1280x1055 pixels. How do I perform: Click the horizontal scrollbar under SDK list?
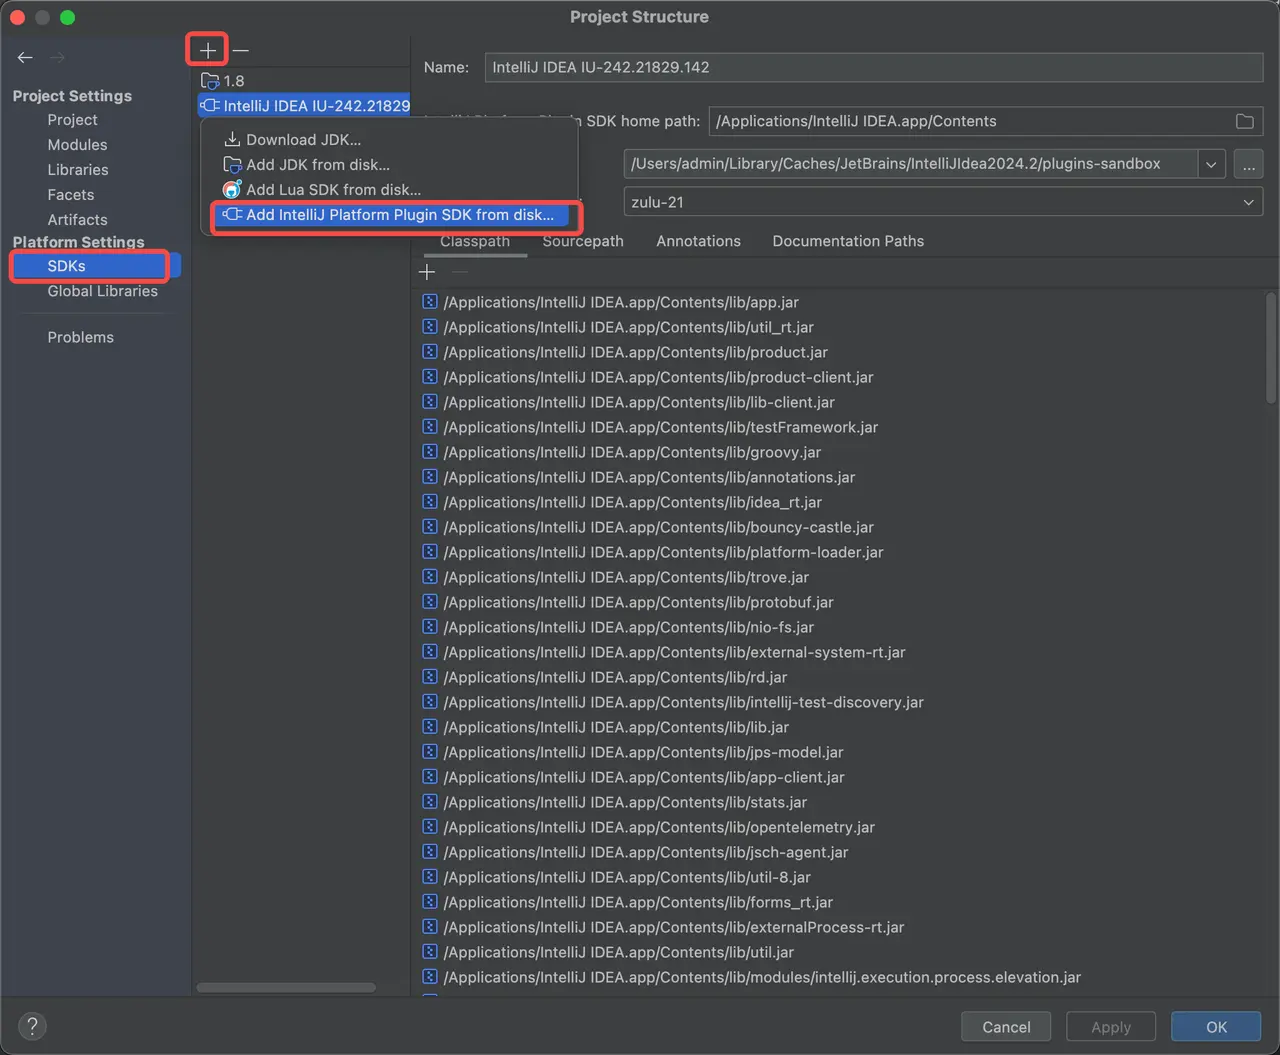click(286, 987)
